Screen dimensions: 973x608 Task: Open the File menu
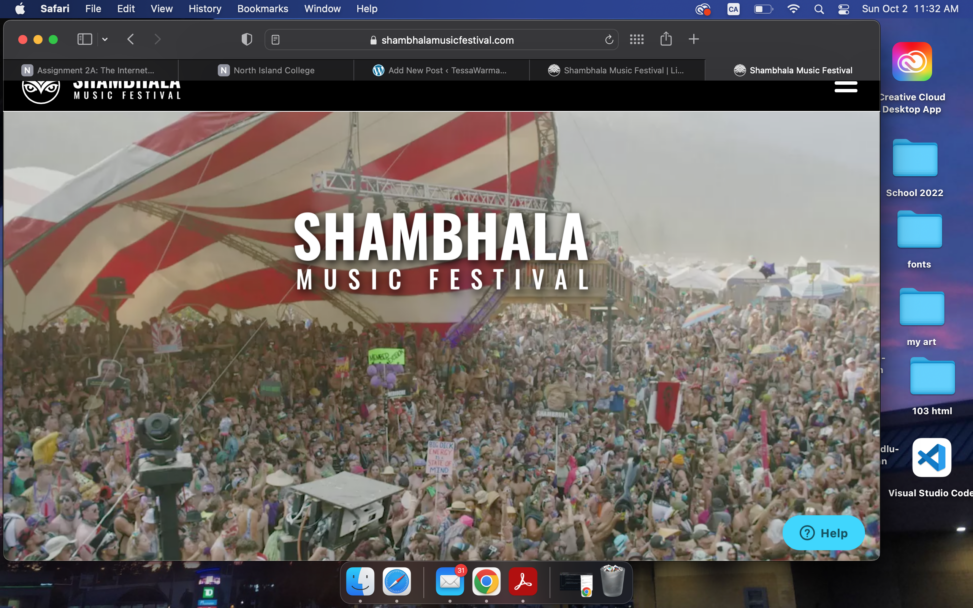(x=93, y=9)
